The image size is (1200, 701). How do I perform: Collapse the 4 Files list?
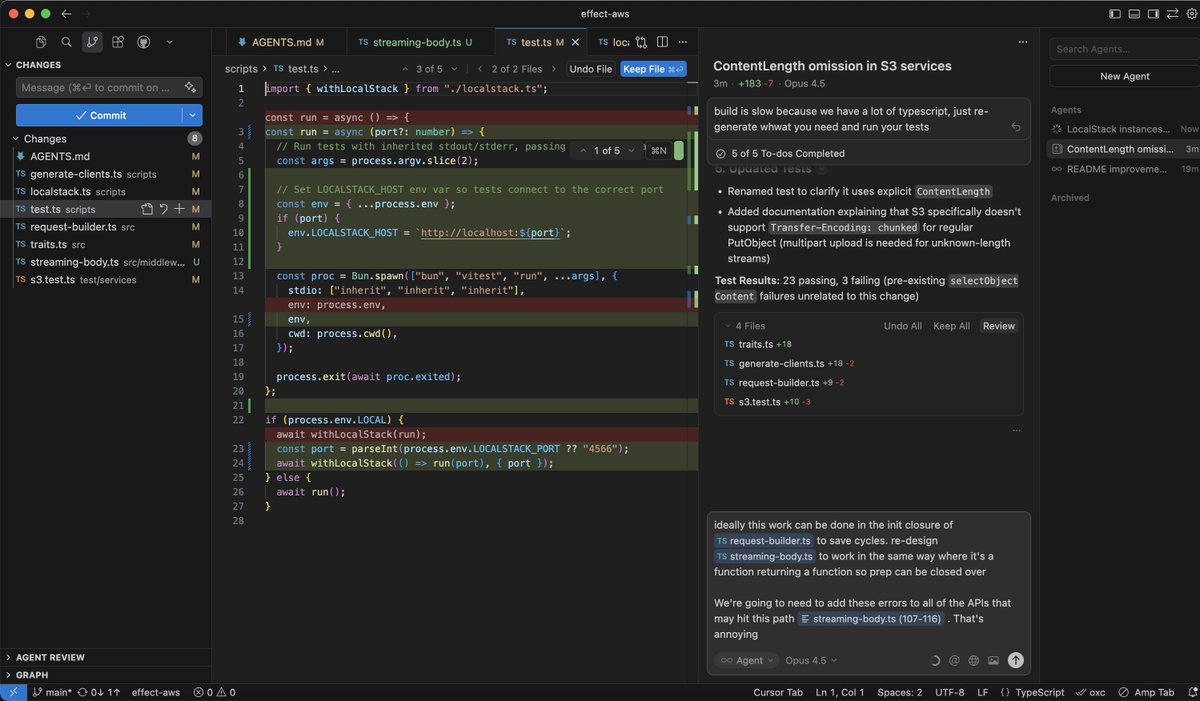click(x=746, y=326)
